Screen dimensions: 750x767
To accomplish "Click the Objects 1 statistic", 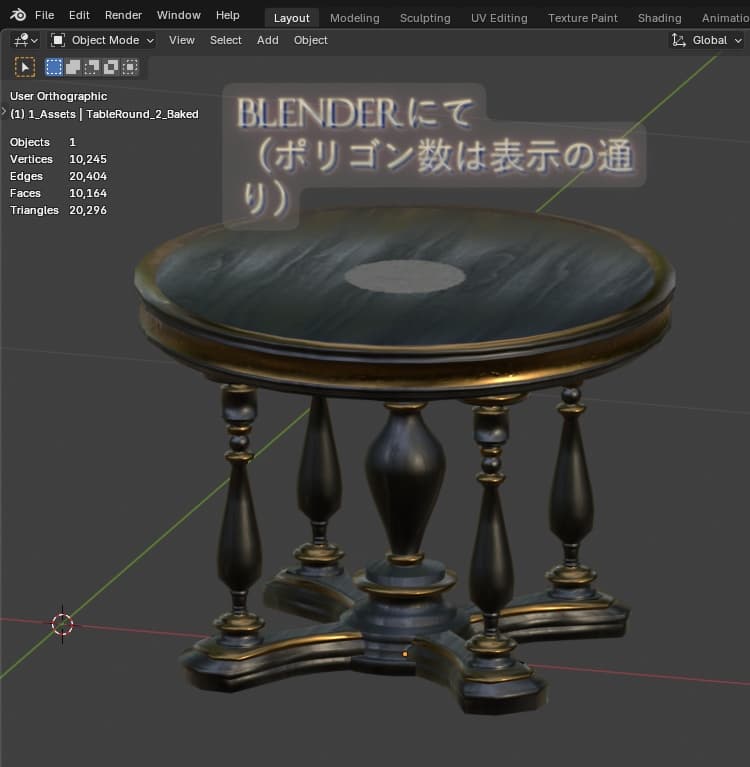I will point(43,142).
